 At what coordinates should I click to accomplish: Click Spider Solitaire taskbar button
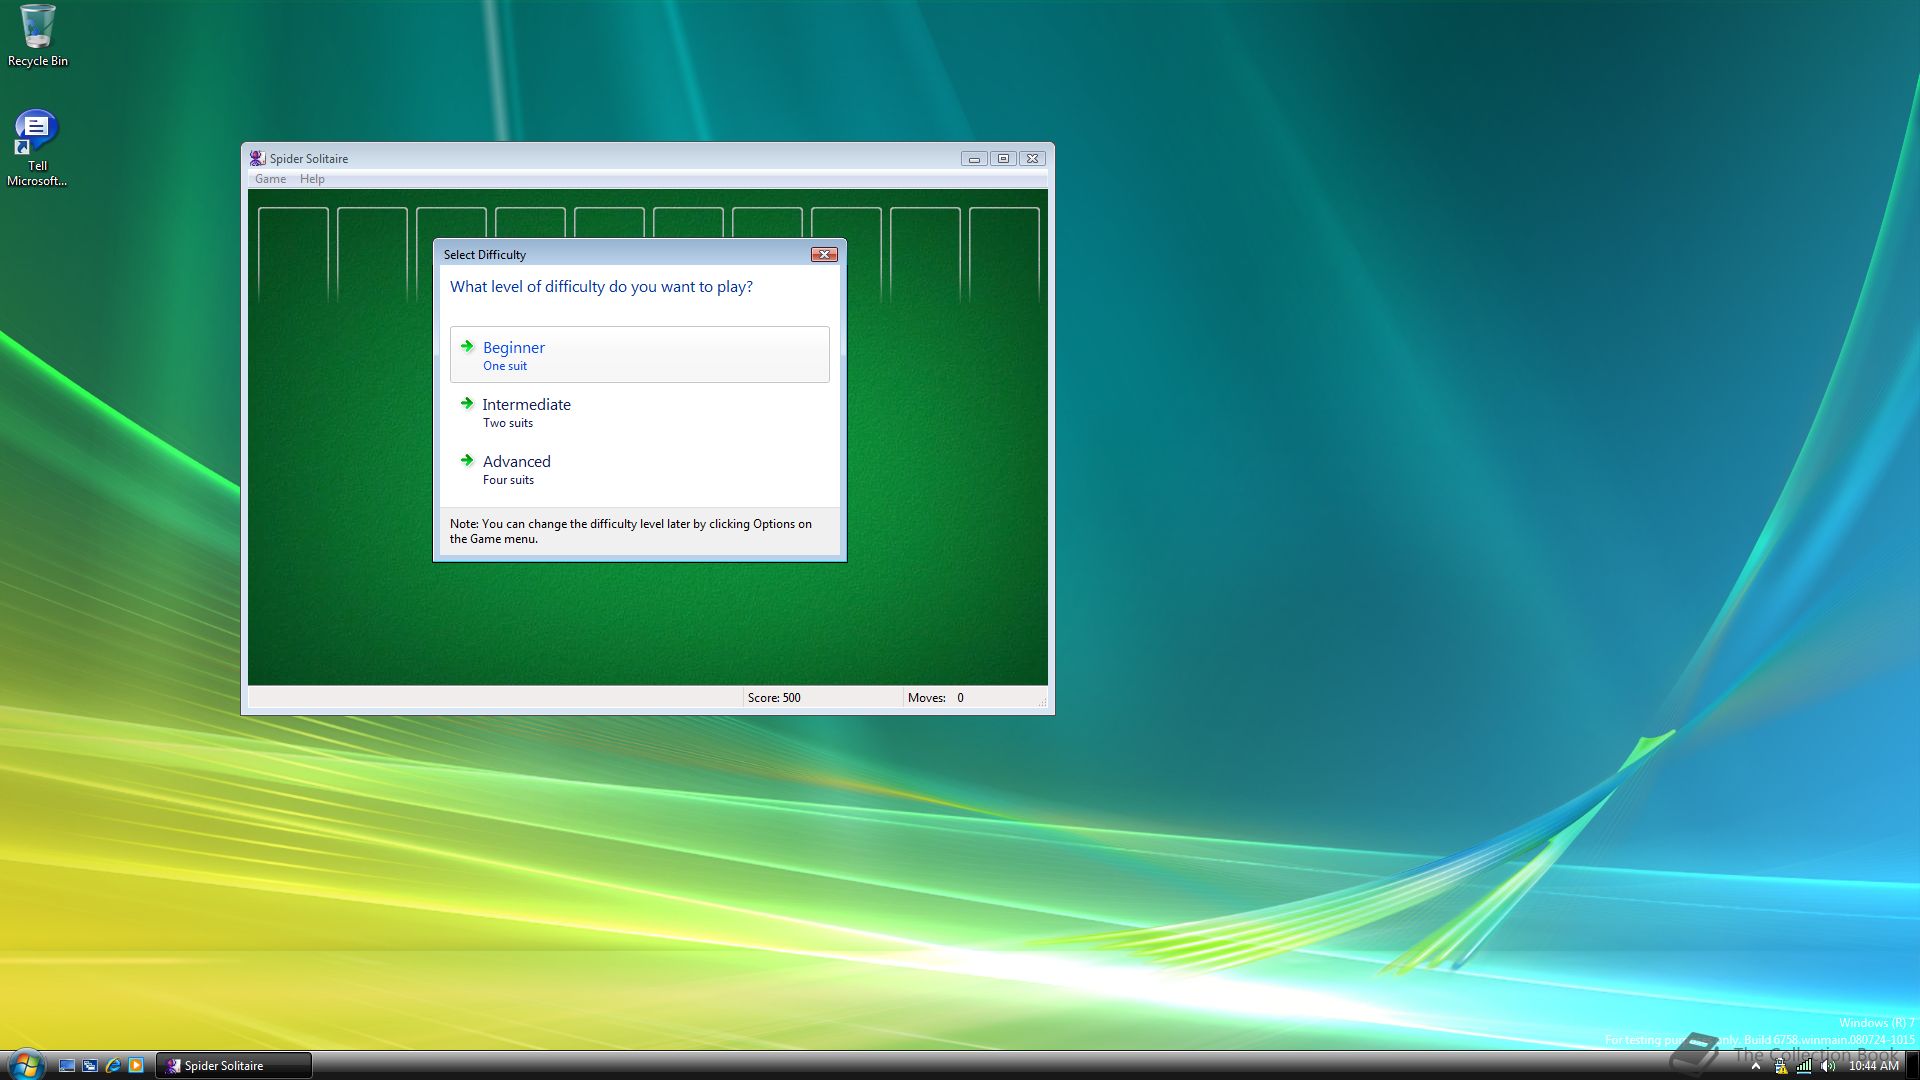(234, 1066)
